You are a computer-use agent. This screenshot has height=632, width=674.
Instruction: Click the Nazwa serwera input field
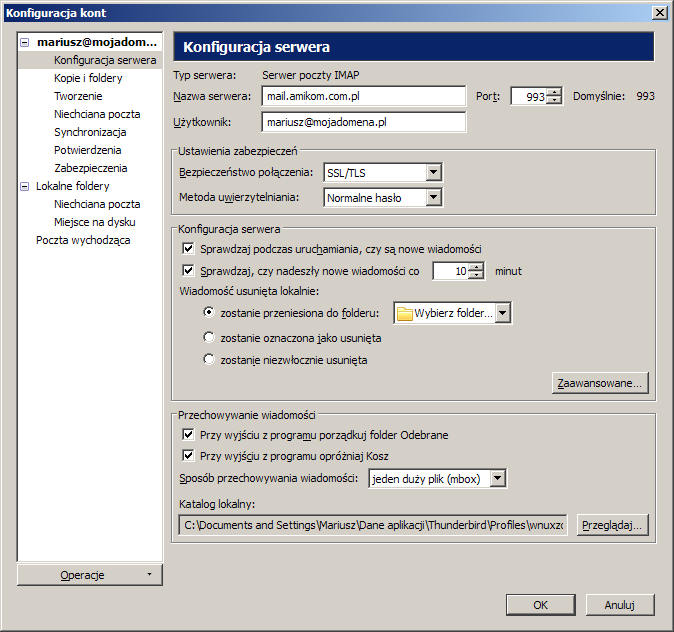[x=364, y=96]
